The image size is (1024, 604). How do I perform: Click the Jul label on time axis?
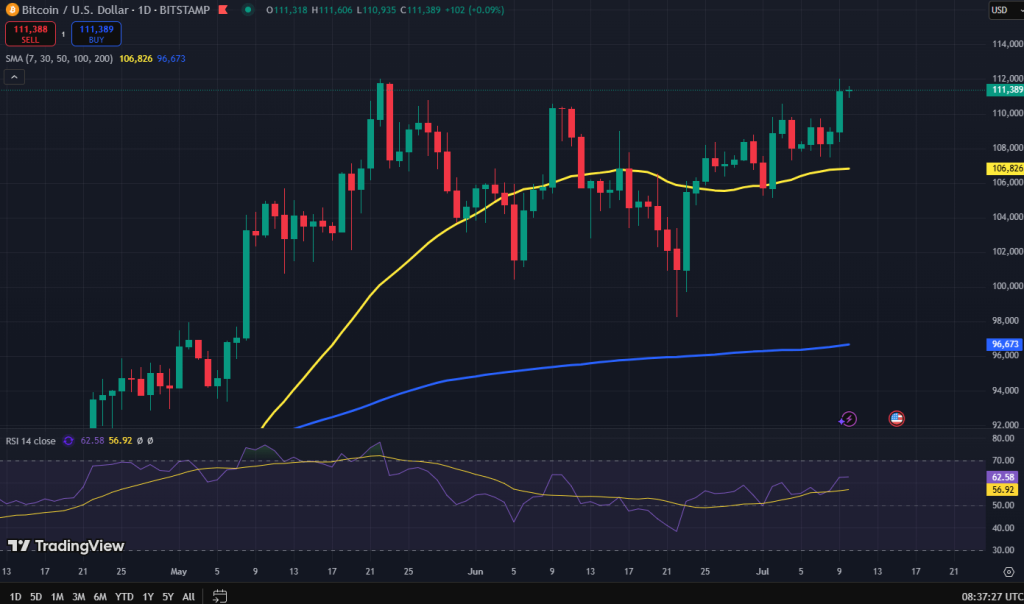click(x=762, y=572)
